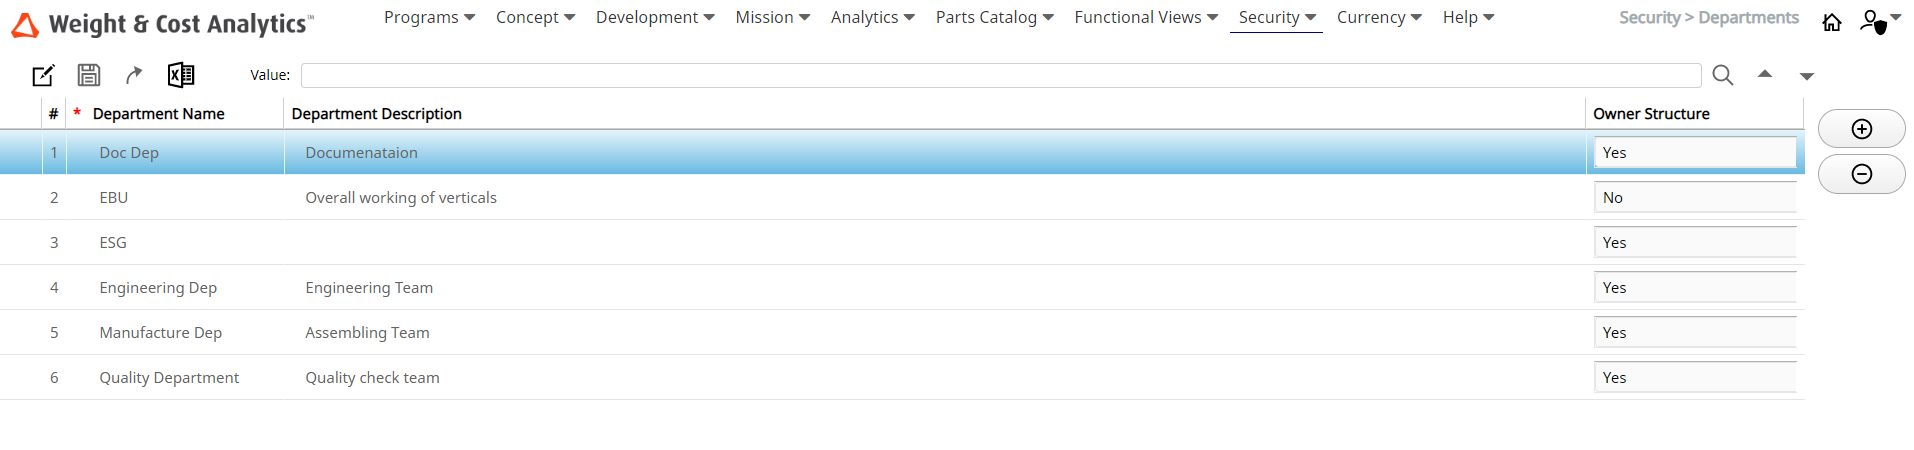Image resolution: width=1914 pixels, height=450 pixels.
Task: Expand the Parts Catalog menu
Action: pos(994,18)
